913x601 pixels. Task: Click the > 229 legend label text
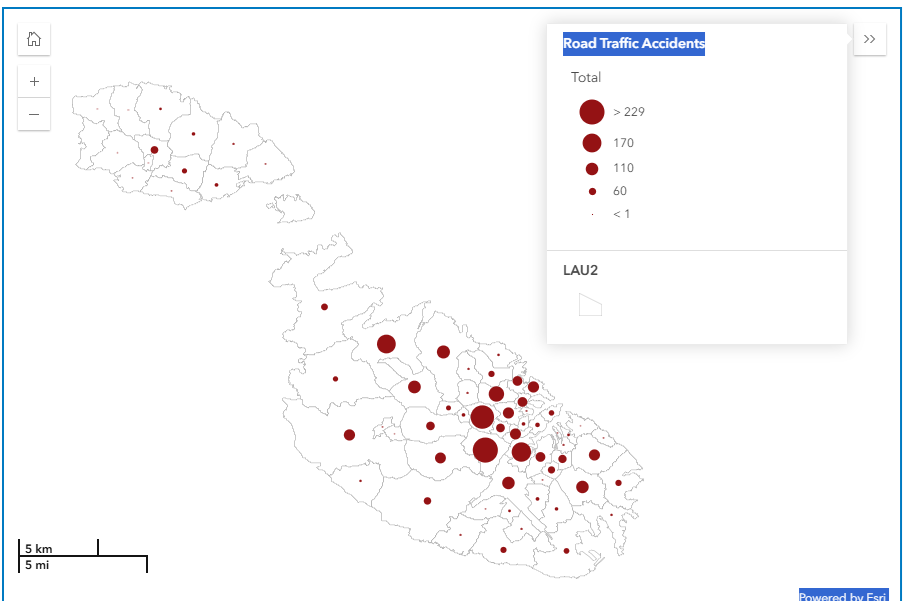pyautogui.click(x=629, y=112)
